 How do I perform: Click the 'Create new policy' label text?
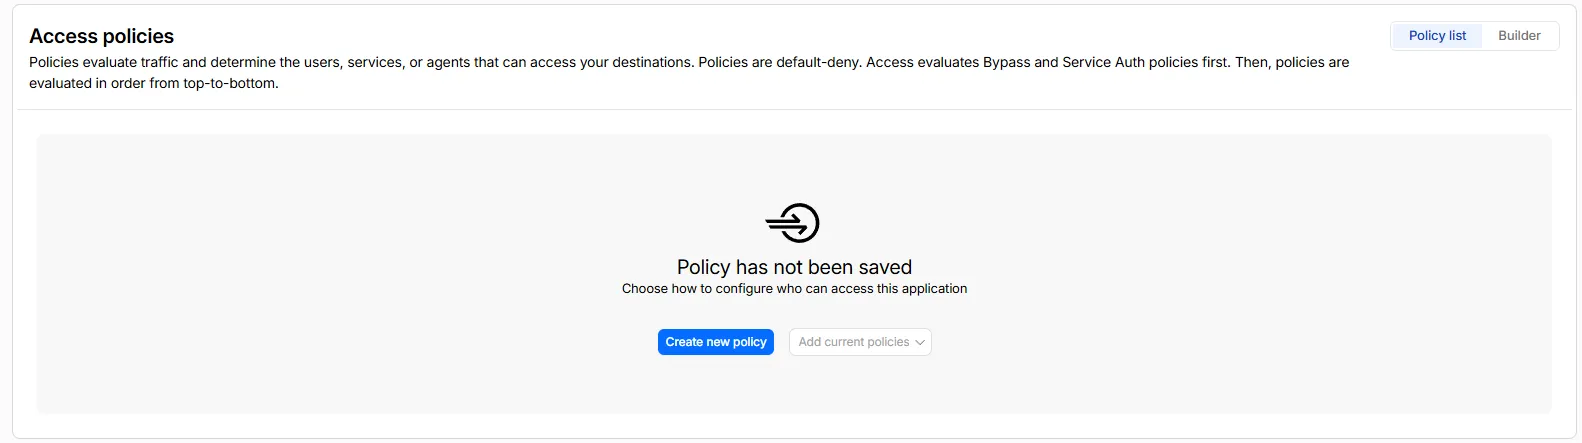[716, 342]
